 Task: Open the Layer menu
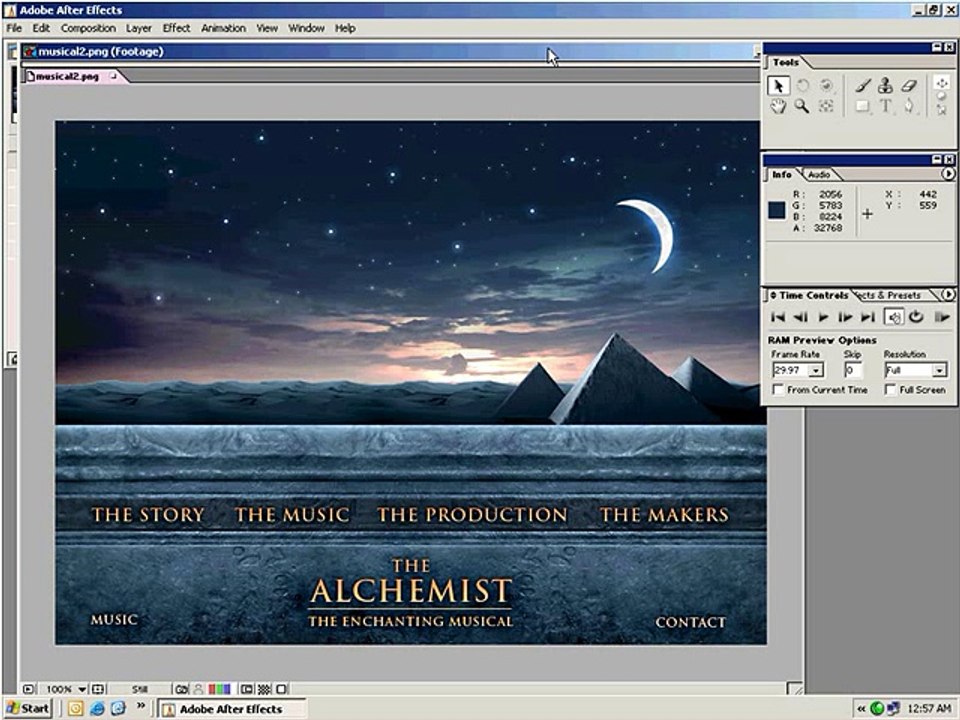point(139,28)
